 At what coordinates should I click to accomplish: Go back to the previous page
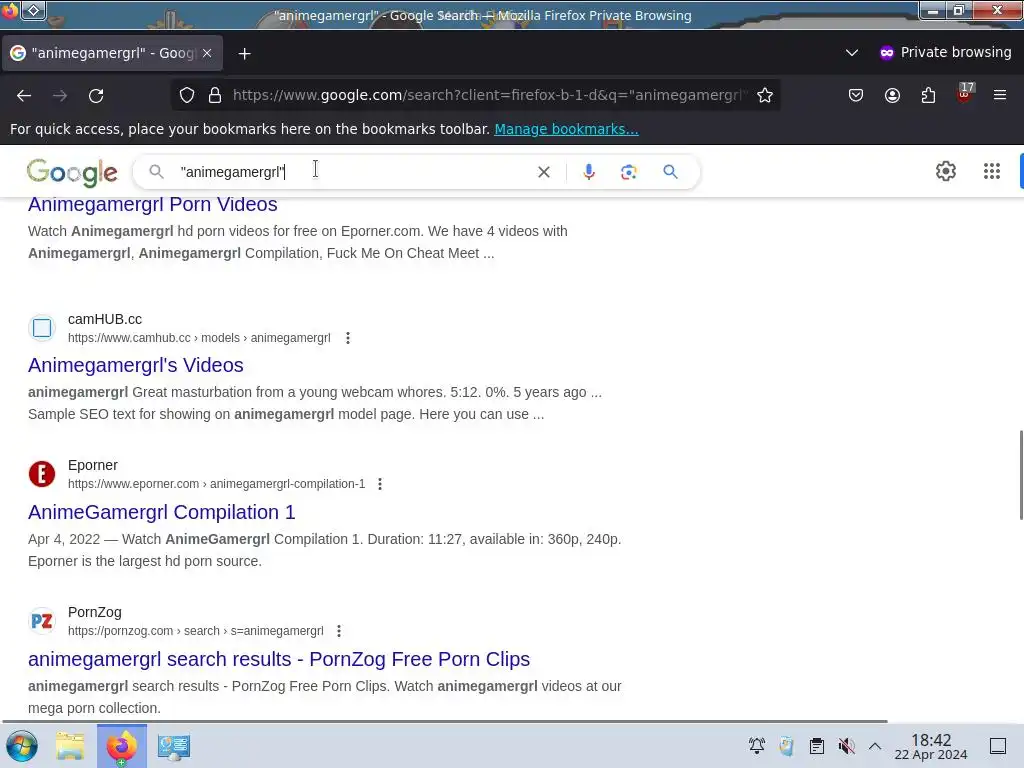click(24, 95)
